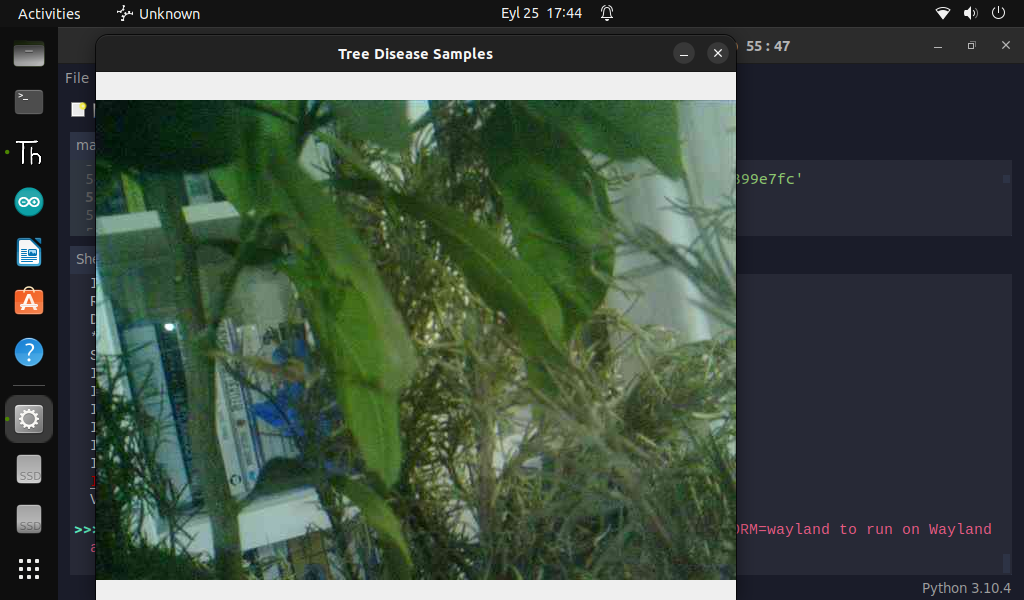Launch Arduino IDE from the dock
The image size is (1024, 600).
pyautogui.click(x=29, y=203)
